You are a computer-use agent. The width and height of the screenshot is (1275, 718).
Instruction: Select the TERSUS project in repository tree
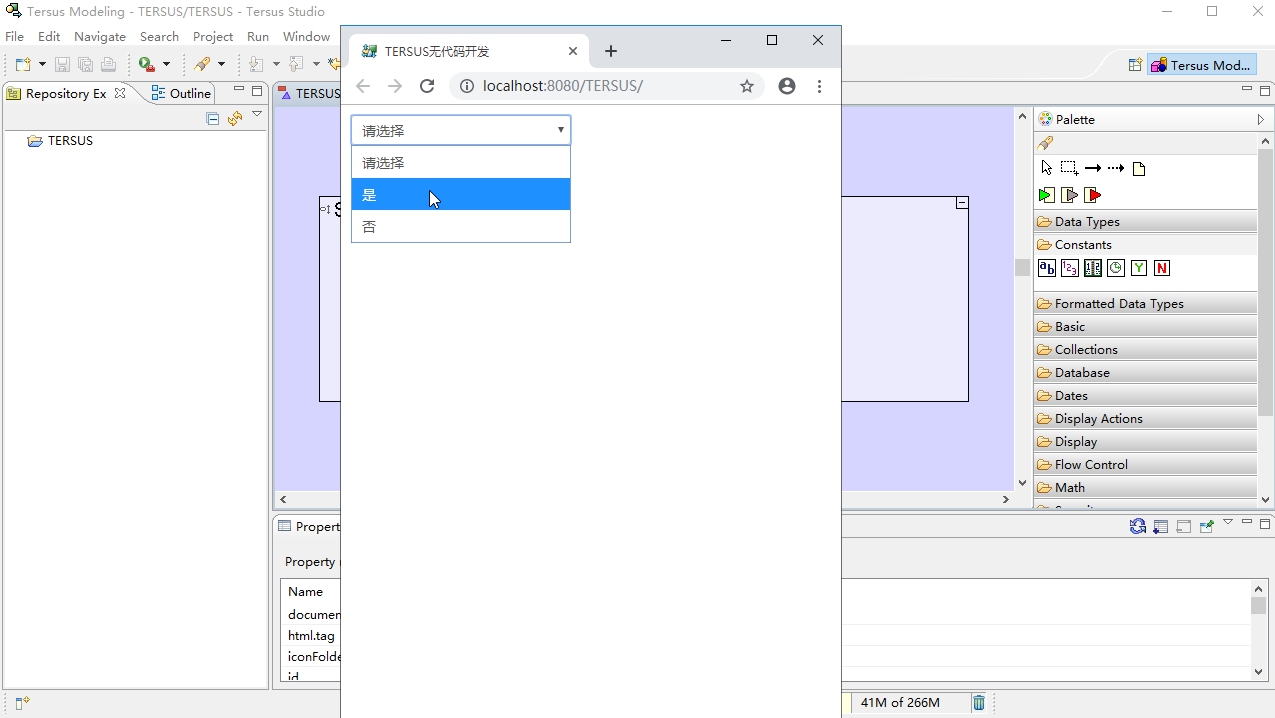click(x=70, y=141)
